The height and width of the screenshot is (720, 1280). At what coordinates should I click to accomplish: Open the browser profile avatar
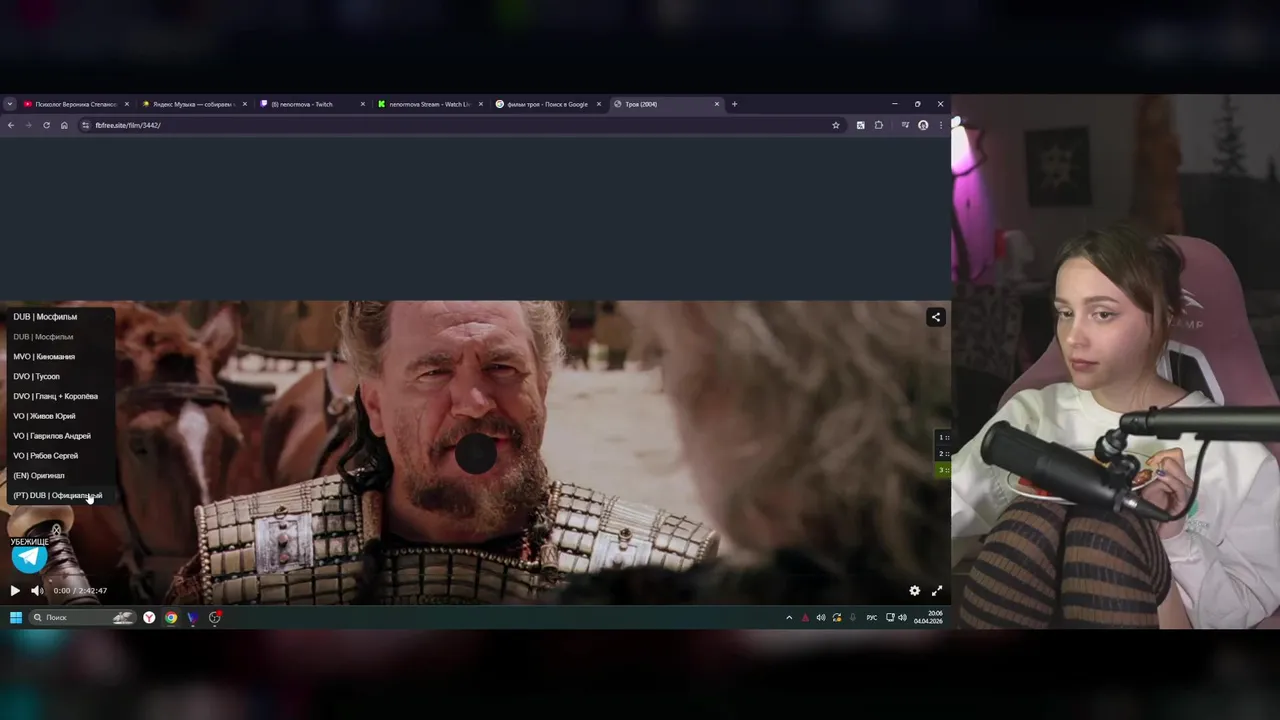point(923,125)
